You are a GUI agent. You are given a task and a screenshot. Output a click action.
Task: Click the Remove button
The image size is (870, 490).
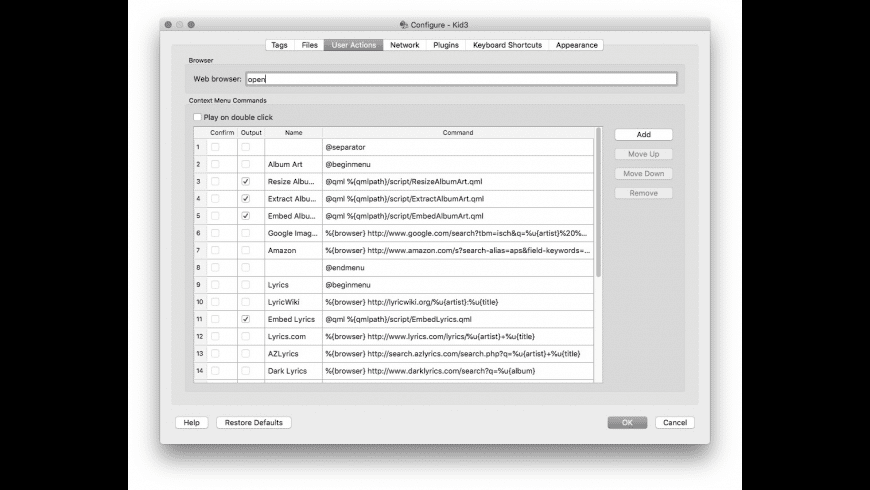[x=644, y=193]
